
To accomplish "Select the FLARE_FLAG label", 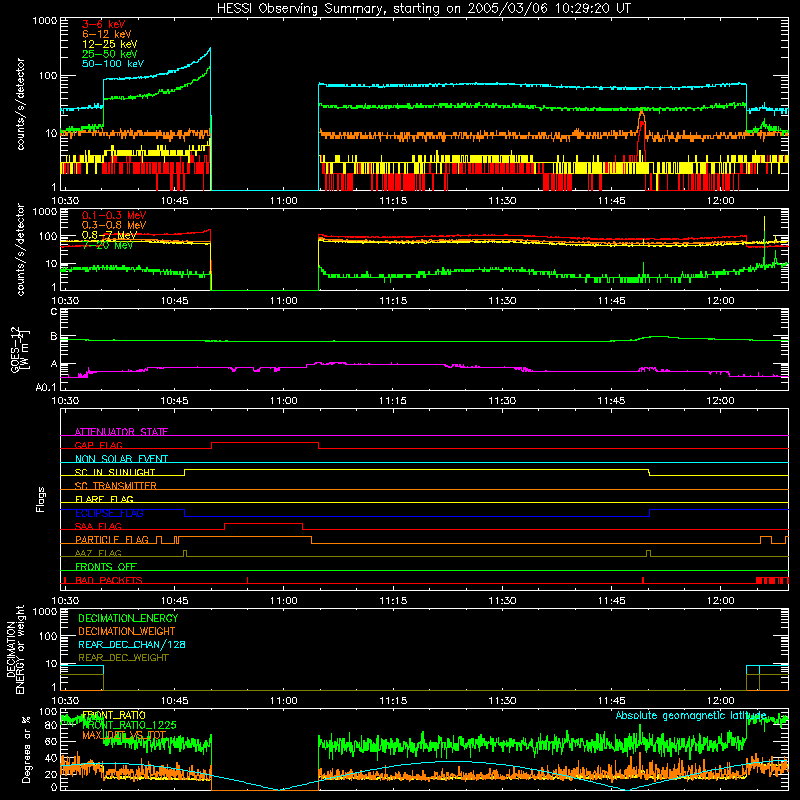I will pyautogui.click(x=104, y=499).
